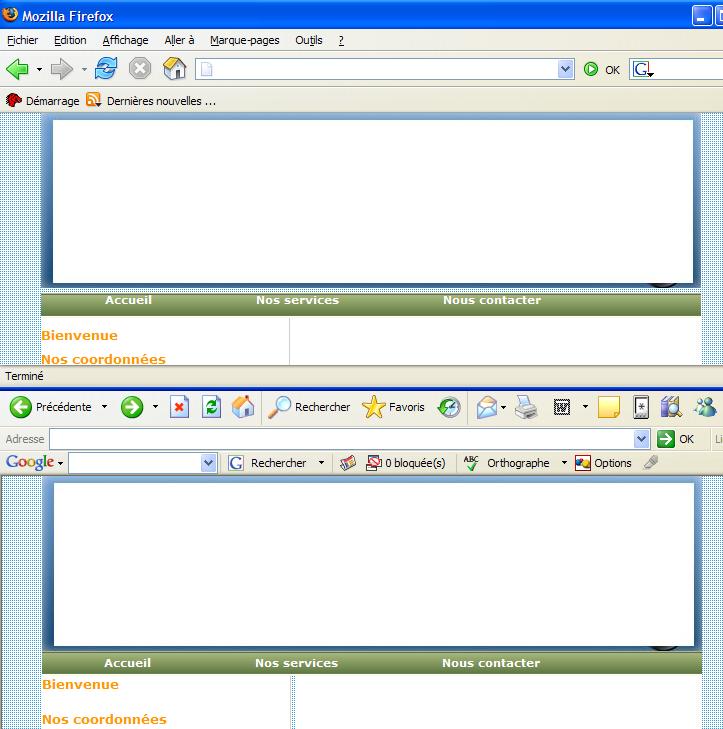
Task: Open History clock icon in IE
Action: [449, 407]
